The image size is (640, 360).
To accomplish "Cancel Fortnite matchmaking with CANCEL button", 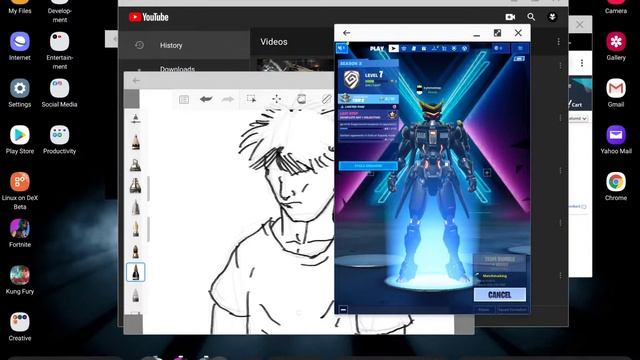I will click(x=500, y=295).
